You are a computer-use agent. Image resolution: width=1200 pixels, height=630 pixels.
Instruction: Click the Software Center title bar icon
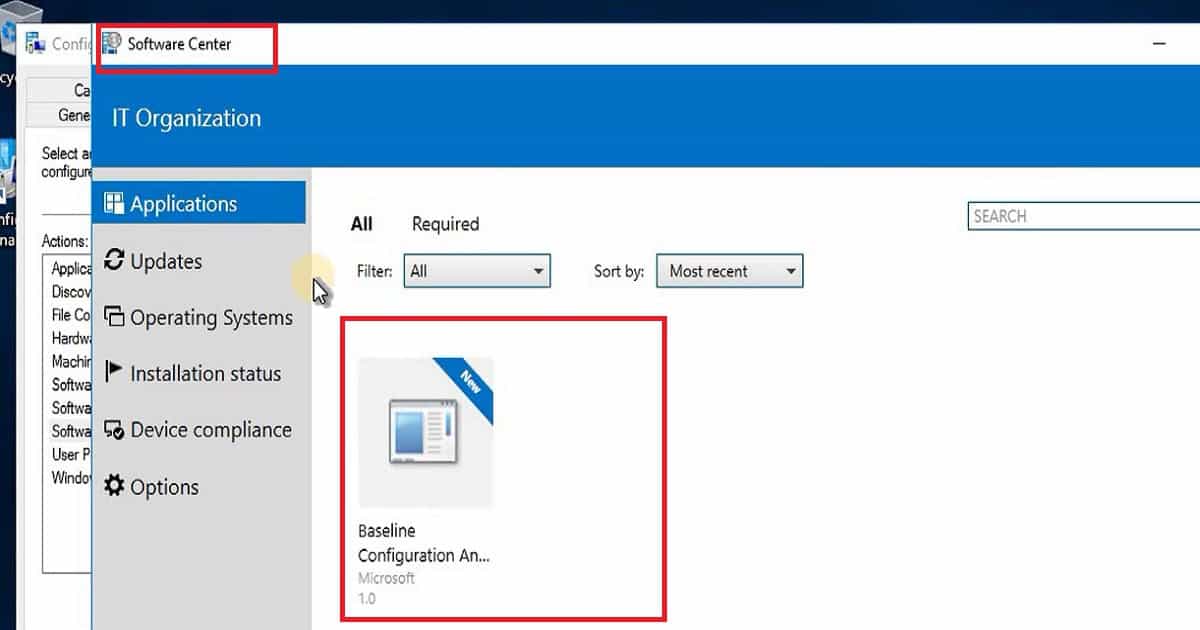point(112,44)
